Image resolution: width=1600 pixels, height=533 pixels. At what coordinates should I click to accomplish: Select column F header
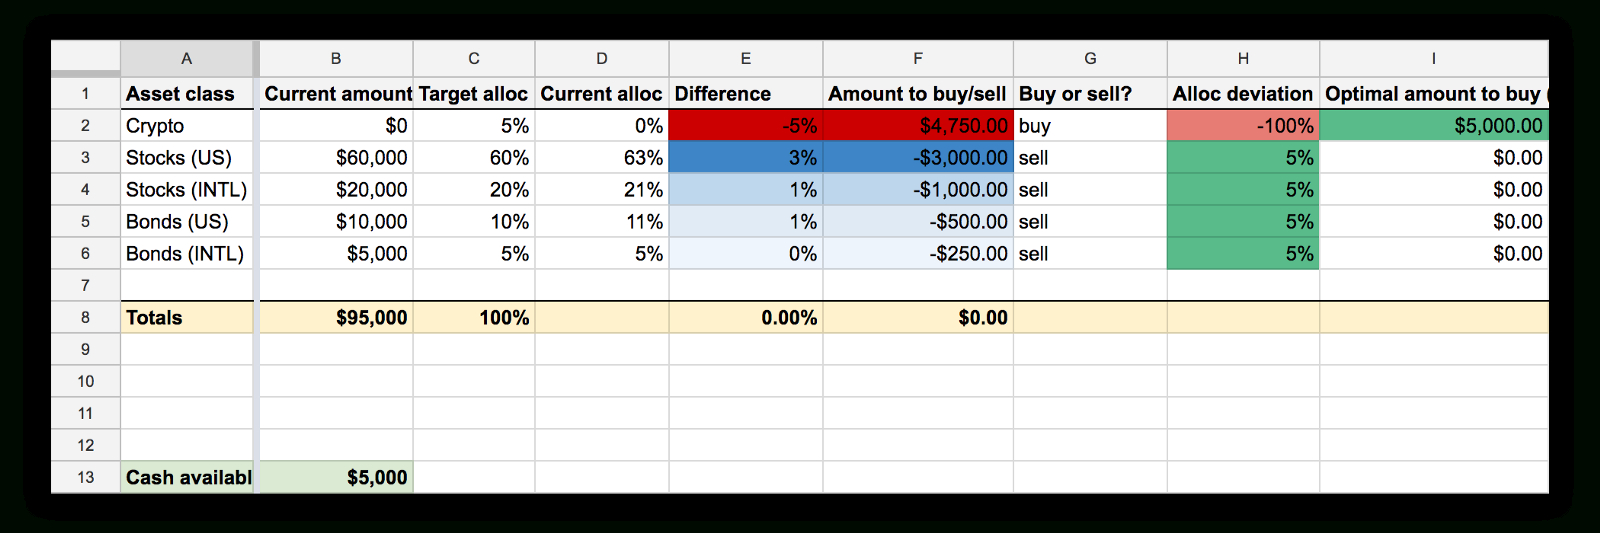click(918, 59)
